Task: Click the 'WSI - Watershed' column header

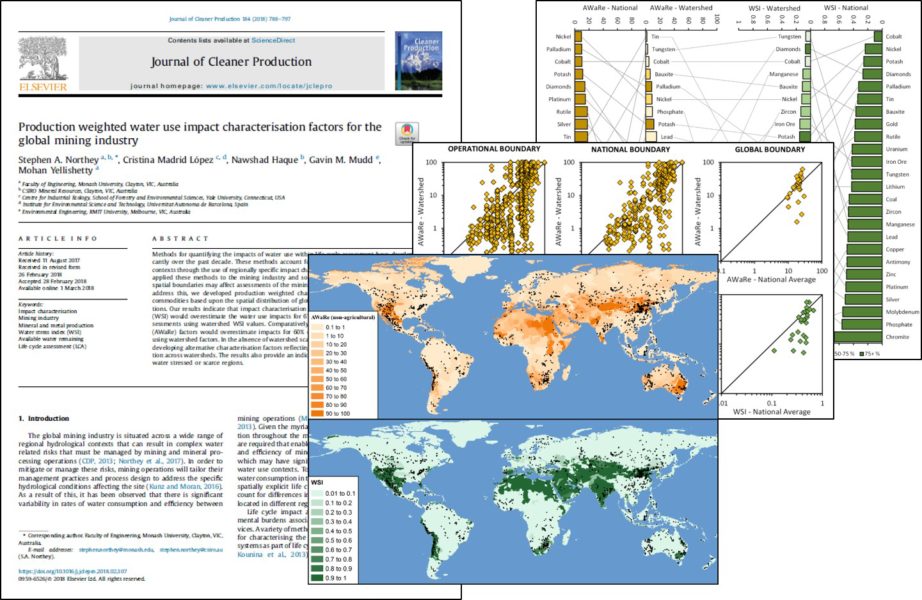Action: pos(774,8)
